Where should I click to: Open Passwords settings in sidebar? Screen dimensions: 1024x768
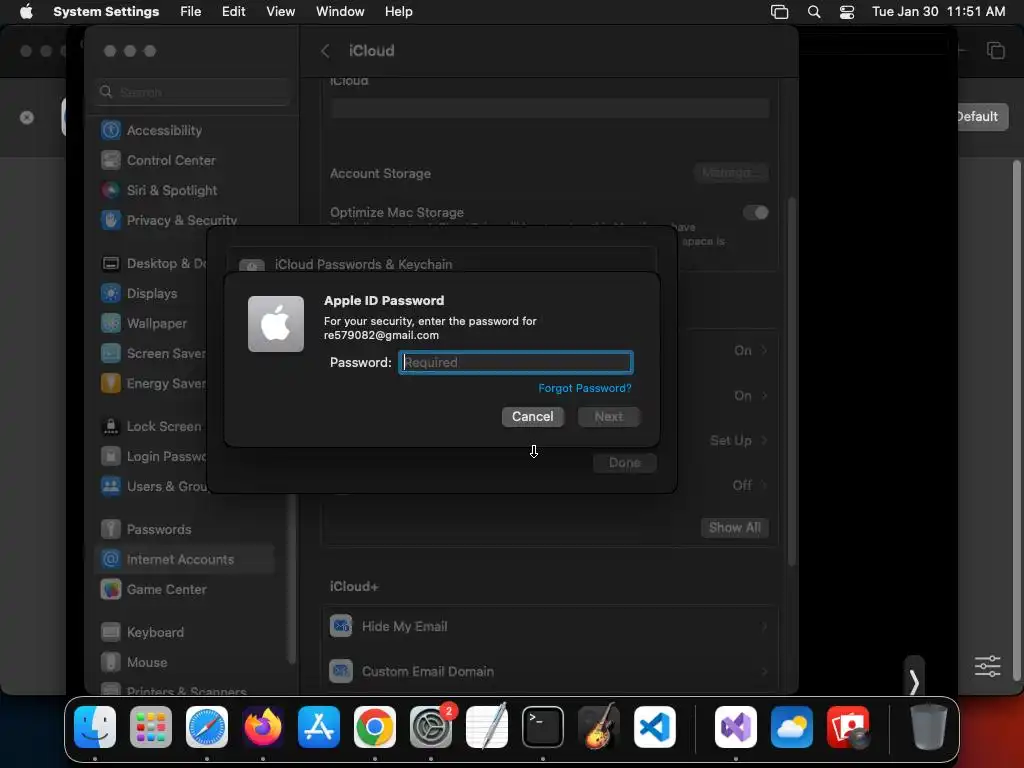point(186,529)
